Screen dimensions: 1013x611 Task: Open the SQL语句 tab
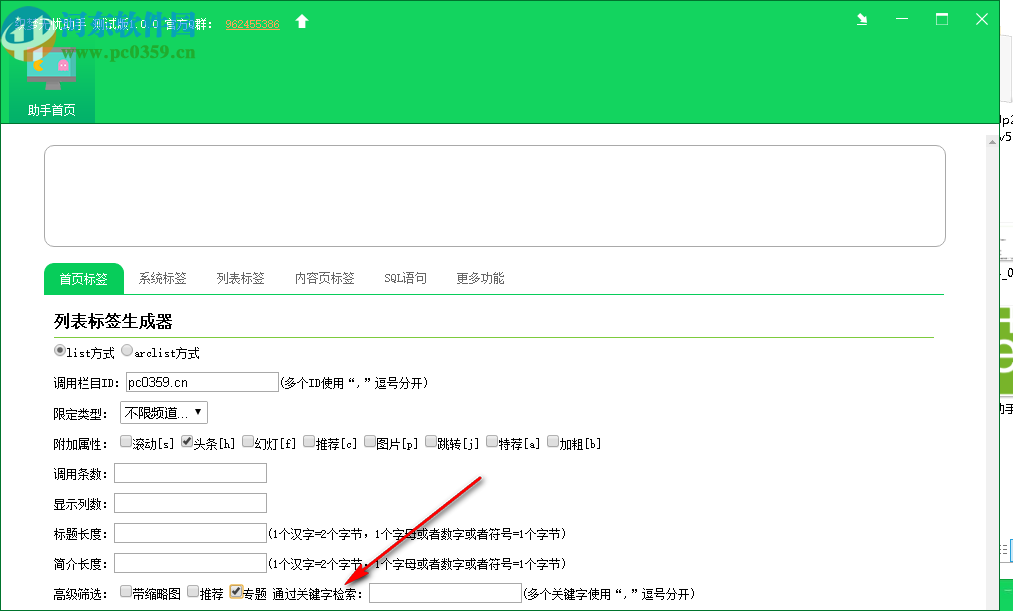coord(405,278)
